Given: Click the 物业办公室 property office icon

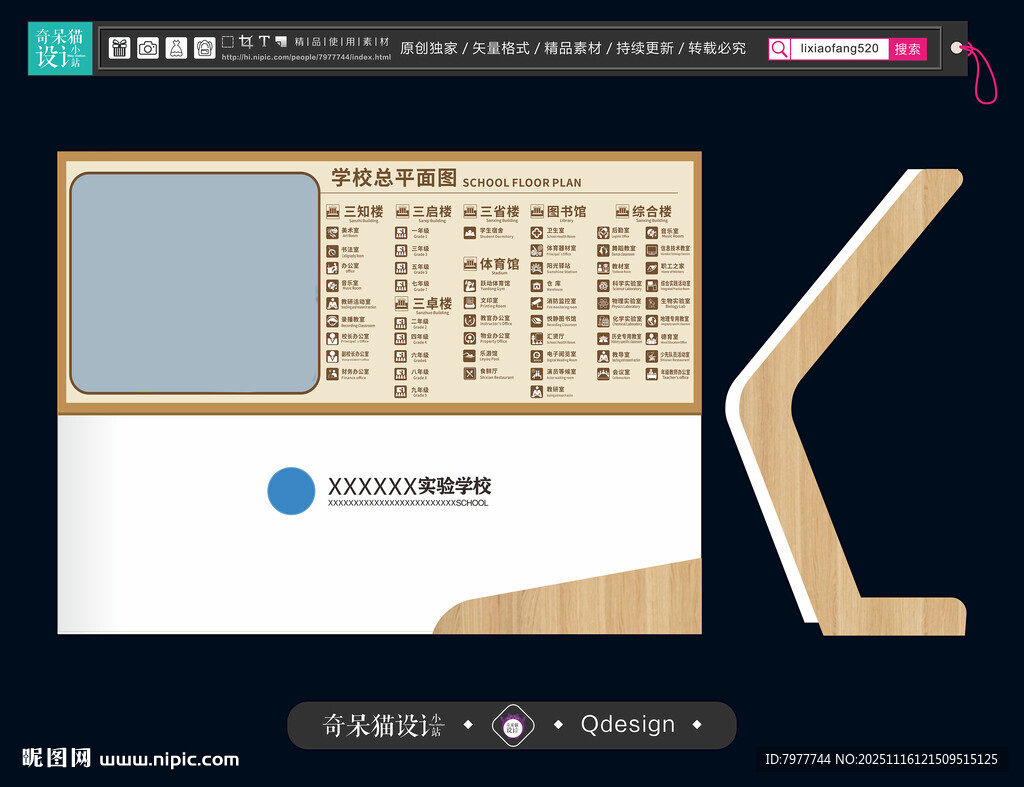Looking at the screenshot, I should [x=470, y=338].
